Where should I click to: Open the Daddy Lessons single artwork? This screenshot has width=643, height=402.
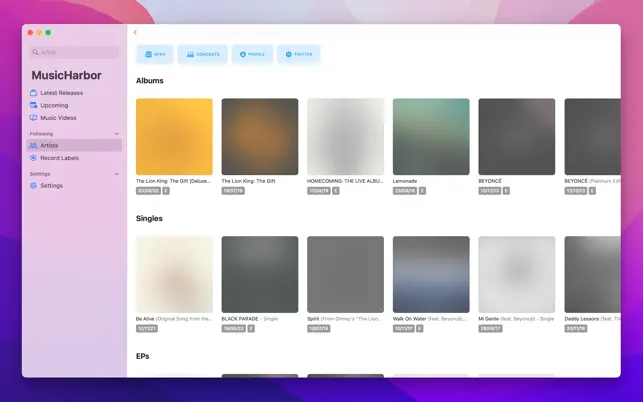click(593, 274)
